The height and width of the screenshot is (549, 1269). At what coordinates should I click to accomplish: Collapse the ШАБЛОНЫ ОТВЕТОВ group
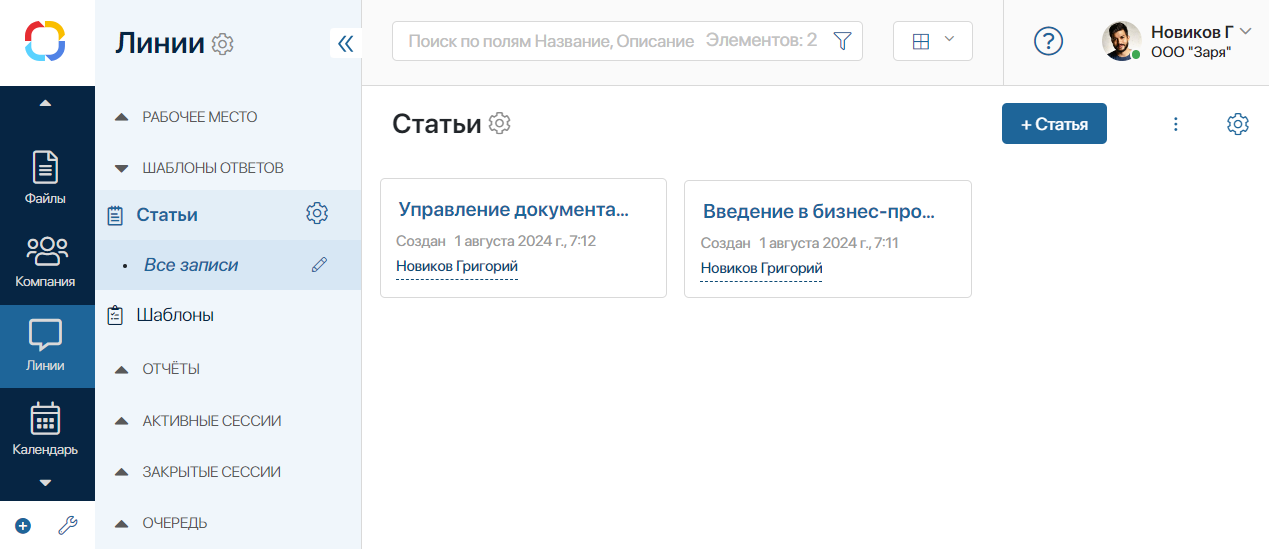[199, 168]
